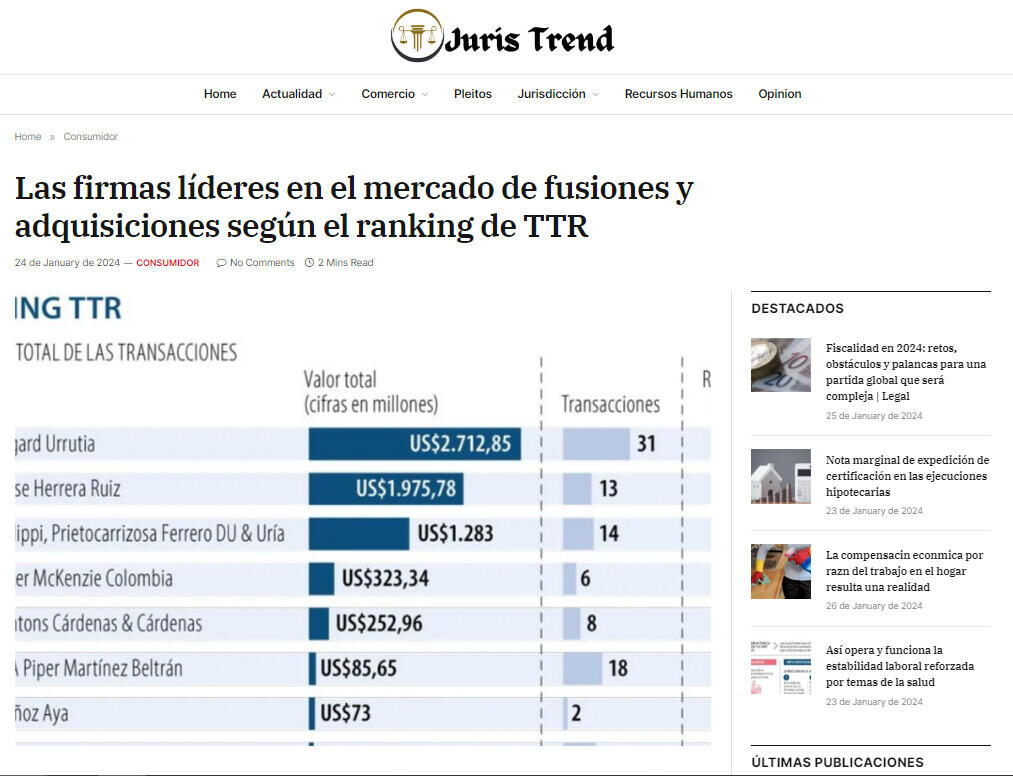This screenshot has height=776, width=1013.
Task: Read the Nota marginal de expedición article
Action: click(907, 476)
